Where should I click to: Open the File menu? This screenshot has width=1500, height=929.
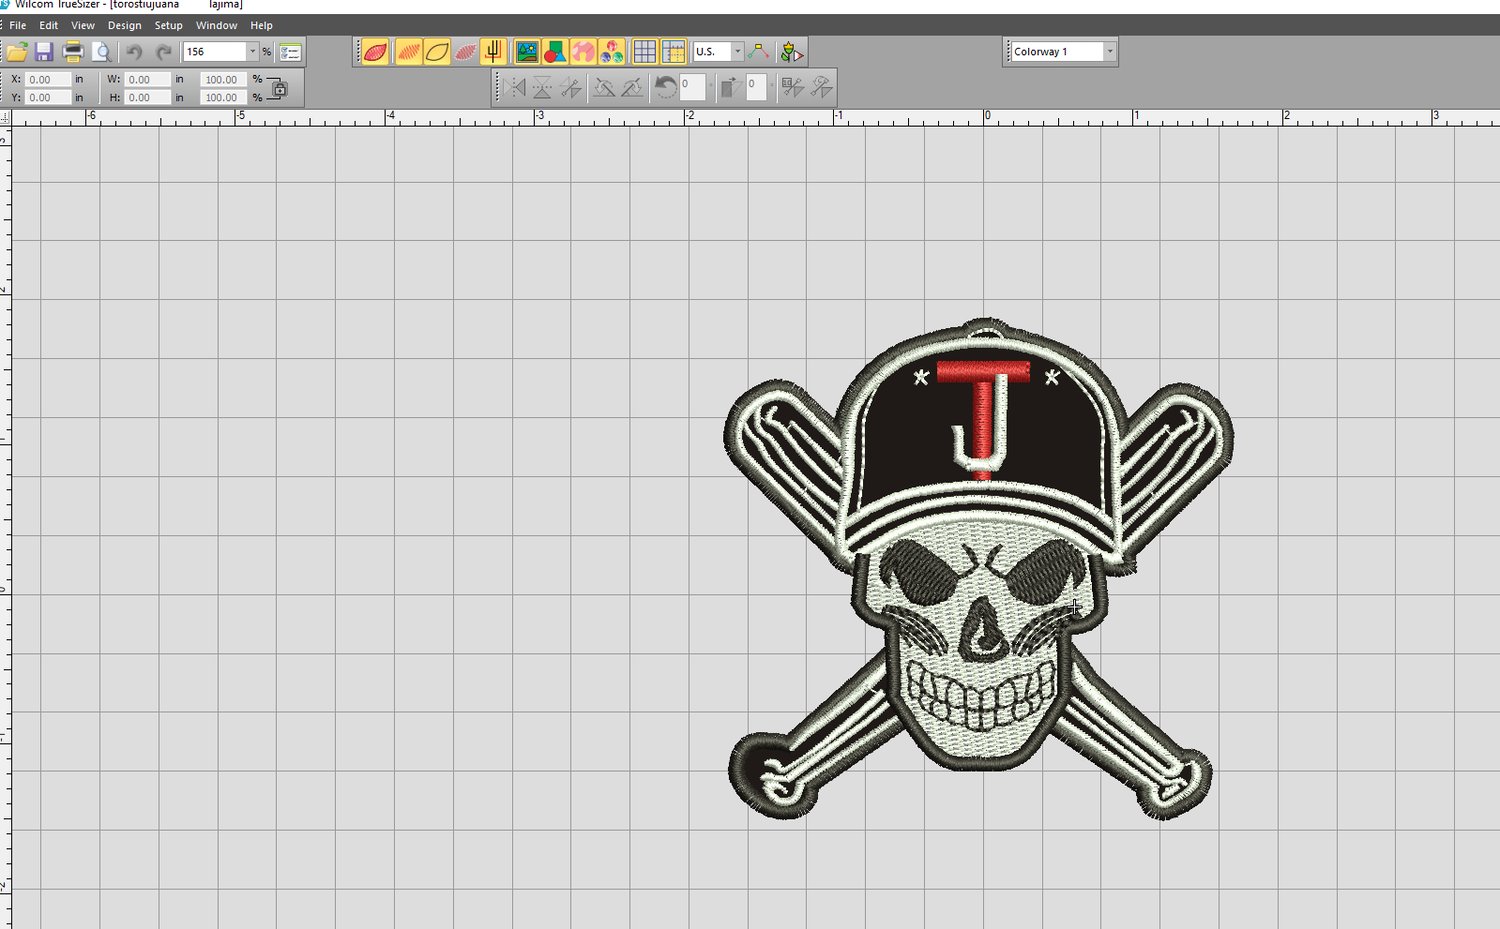click(x=18, y=25)
